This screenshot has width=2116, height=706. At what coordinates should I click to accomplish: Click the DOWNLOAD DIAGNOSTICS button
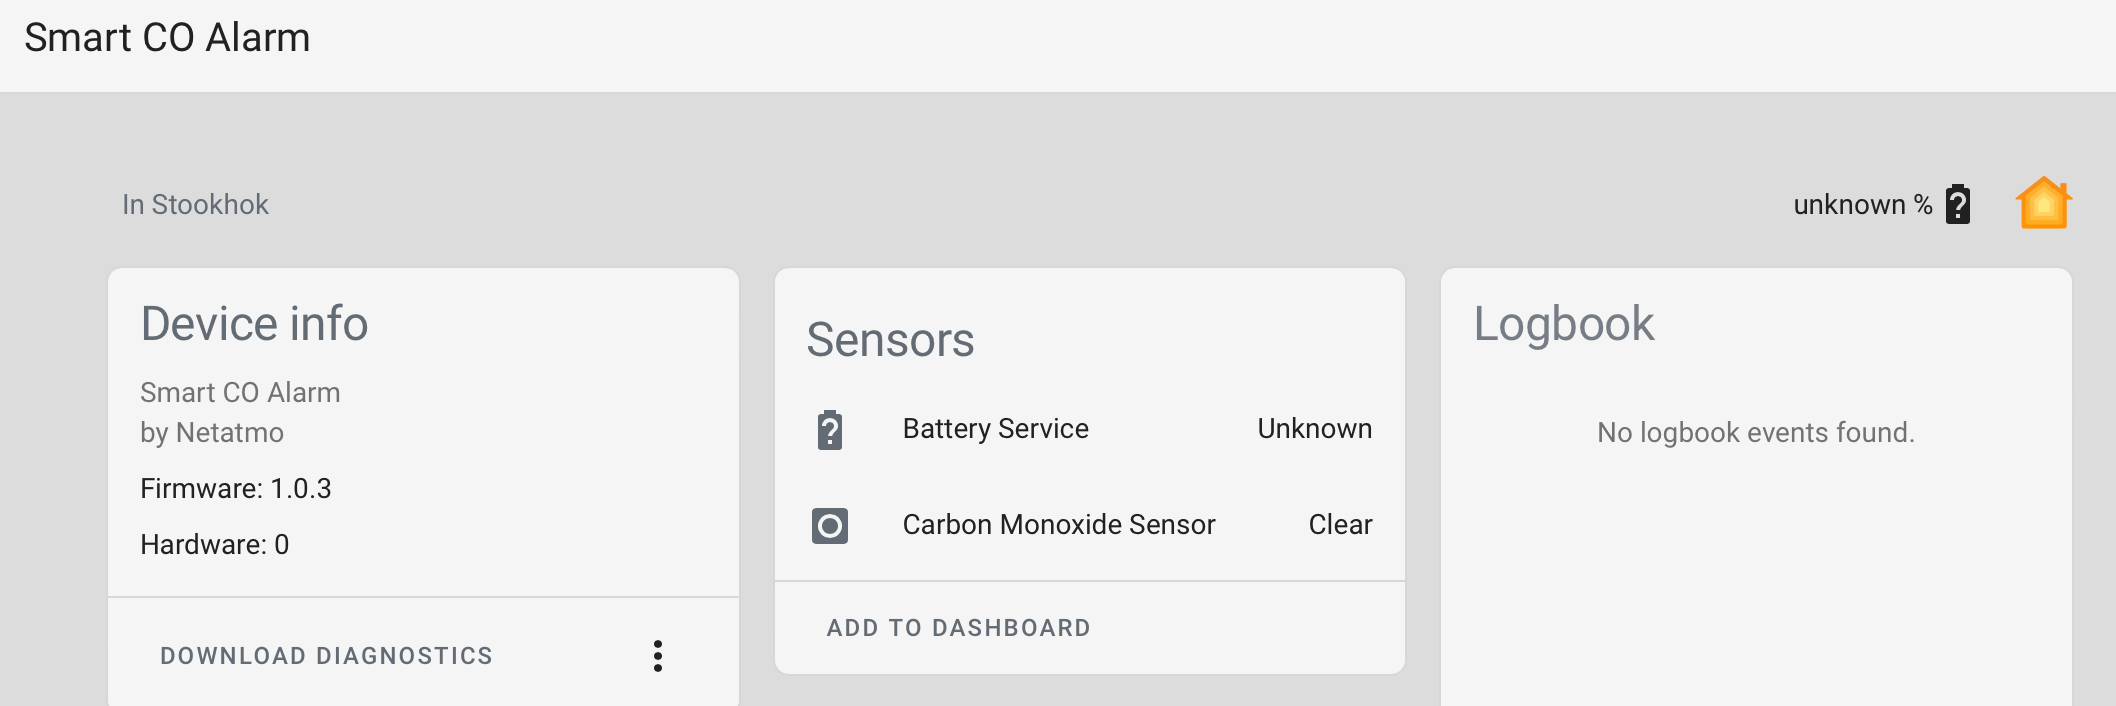tap(326, 655)
